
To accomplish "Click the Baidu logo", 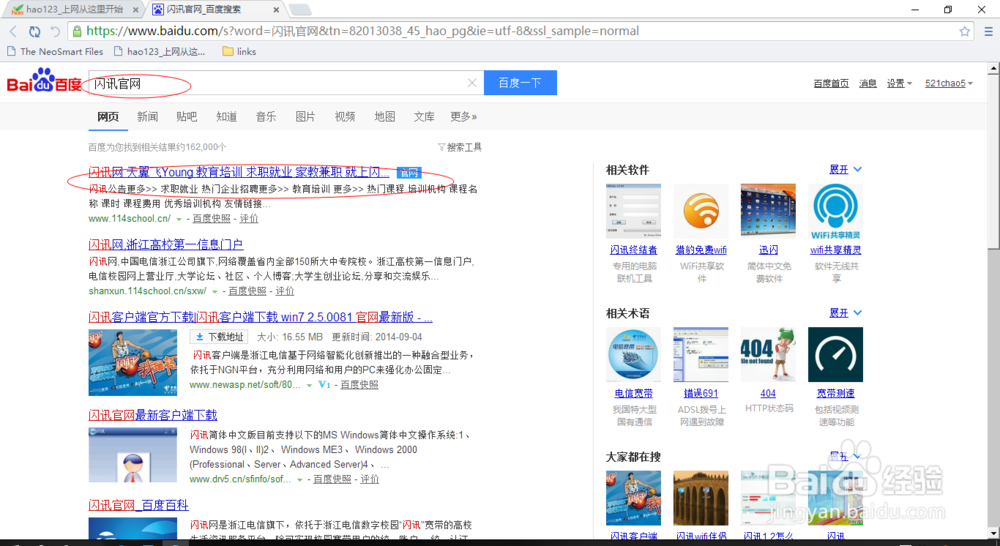I will coord(43,81).
